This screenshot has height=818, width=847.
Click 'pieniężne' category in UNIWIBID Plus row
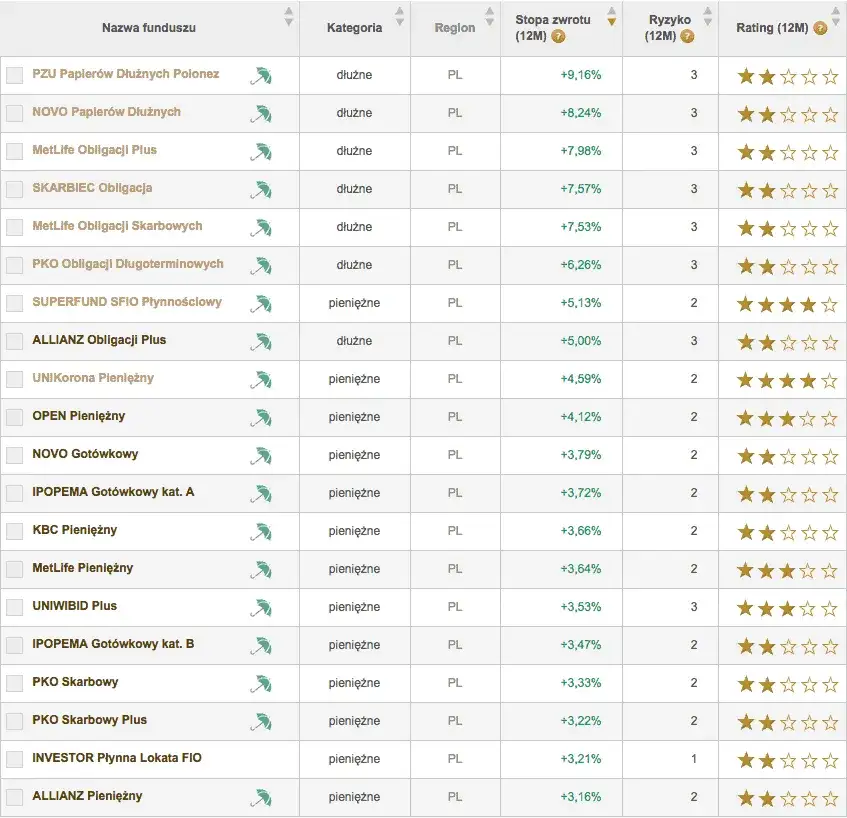pyautogui.click(x=354, y=608)
